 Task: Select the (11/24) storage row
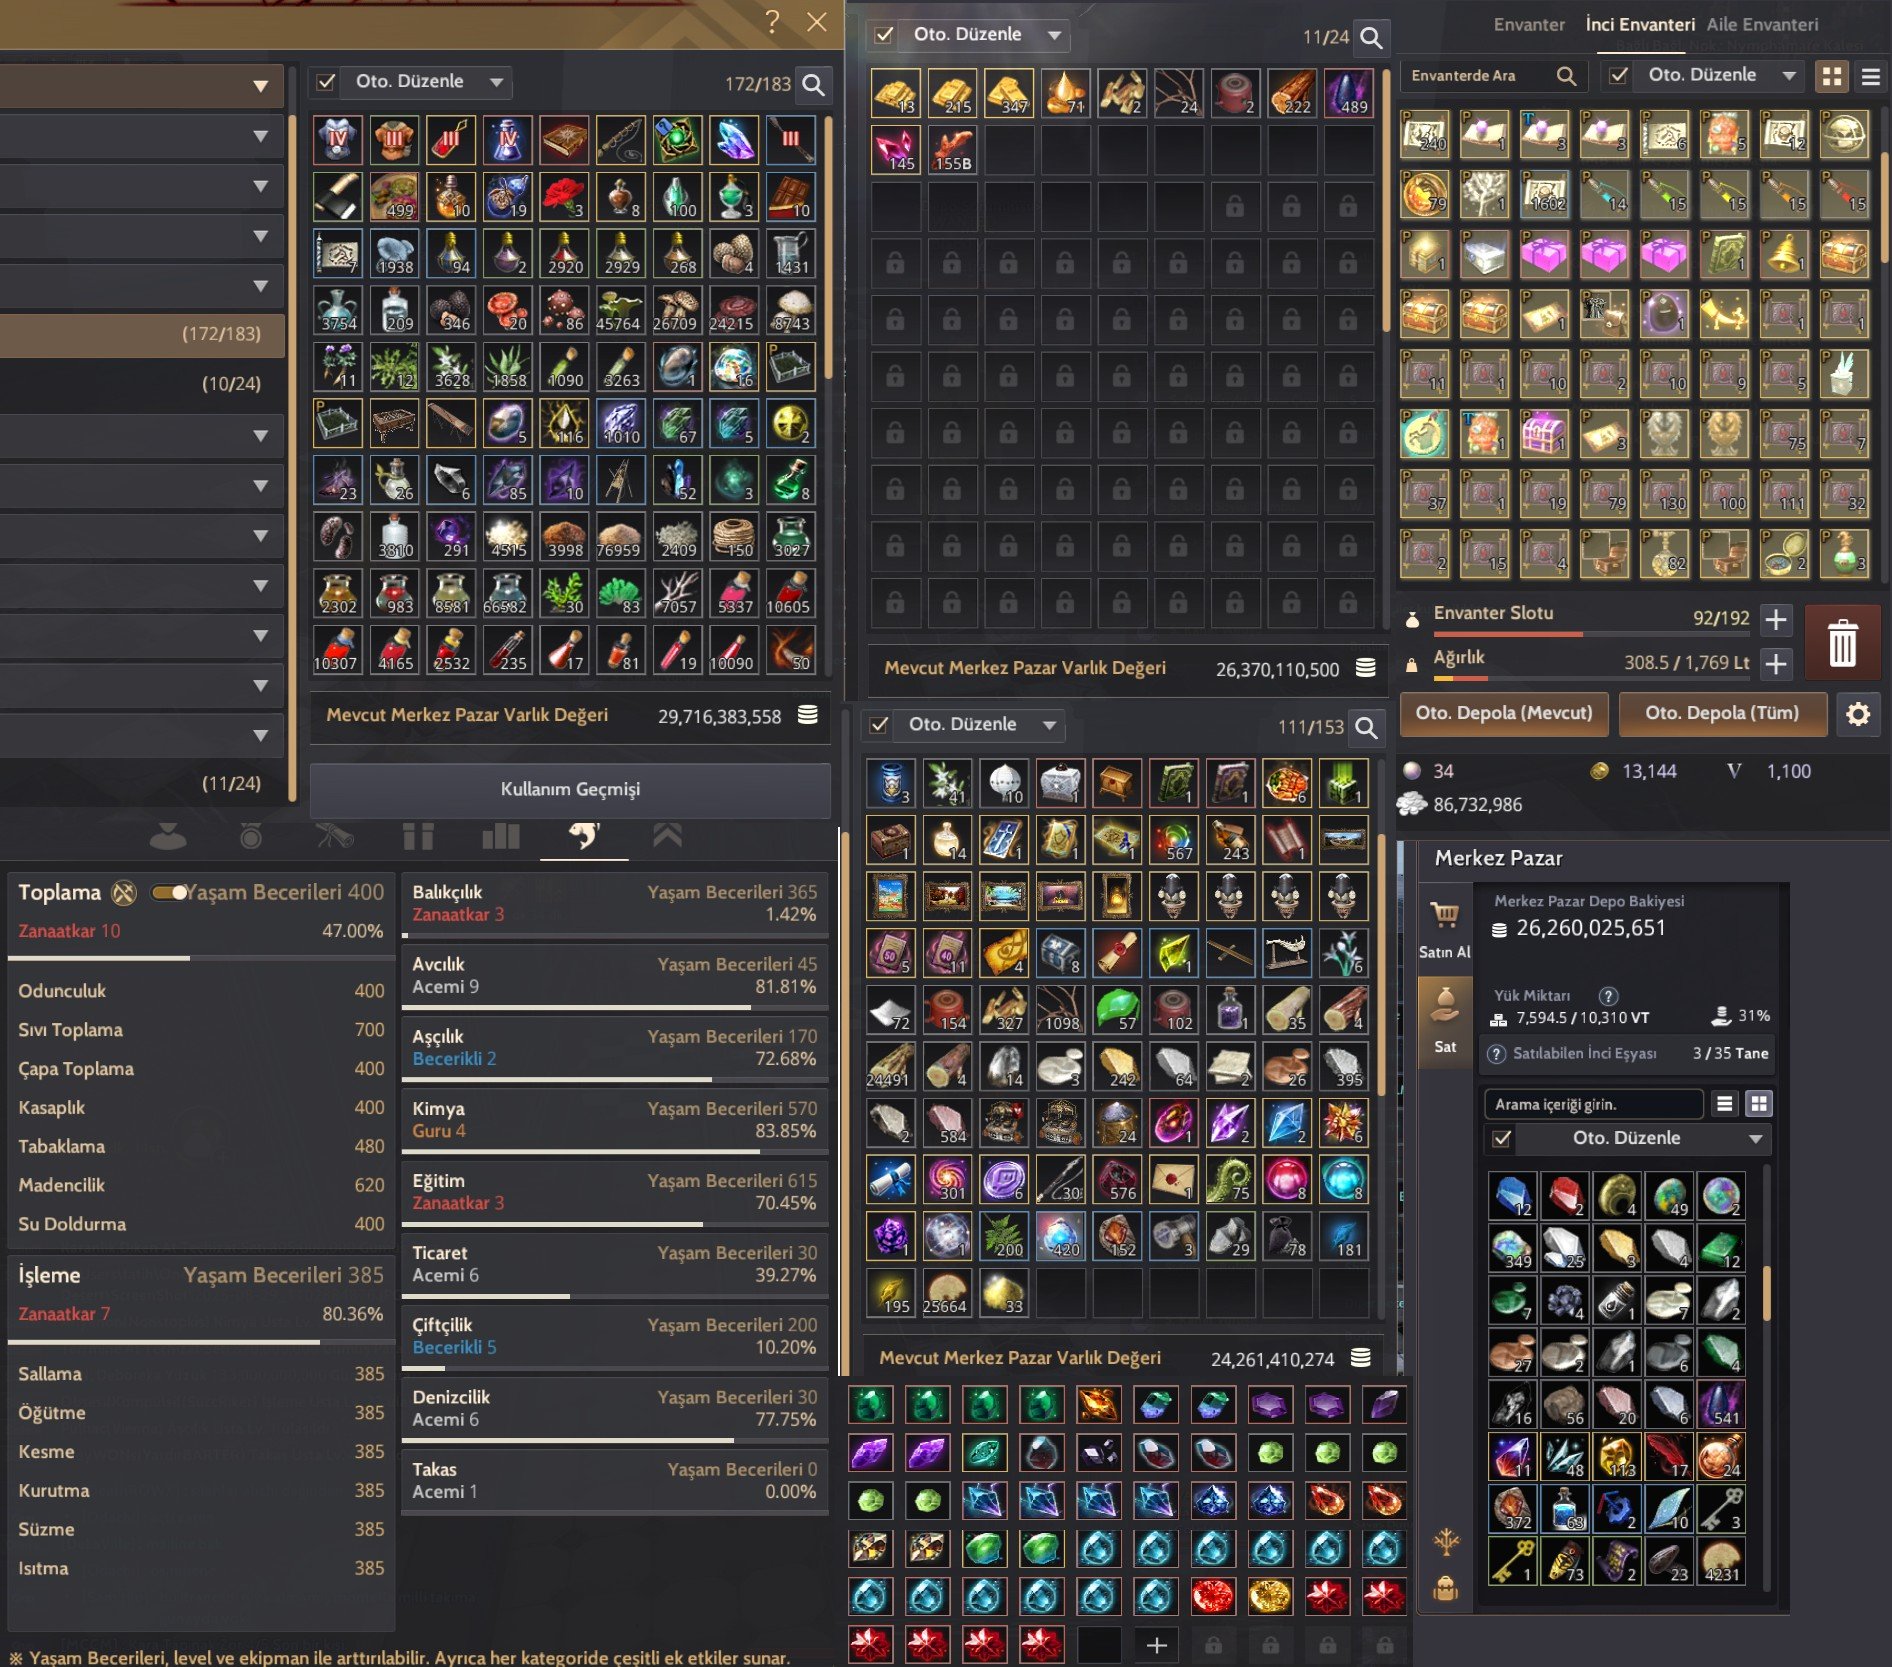[142, 784]
